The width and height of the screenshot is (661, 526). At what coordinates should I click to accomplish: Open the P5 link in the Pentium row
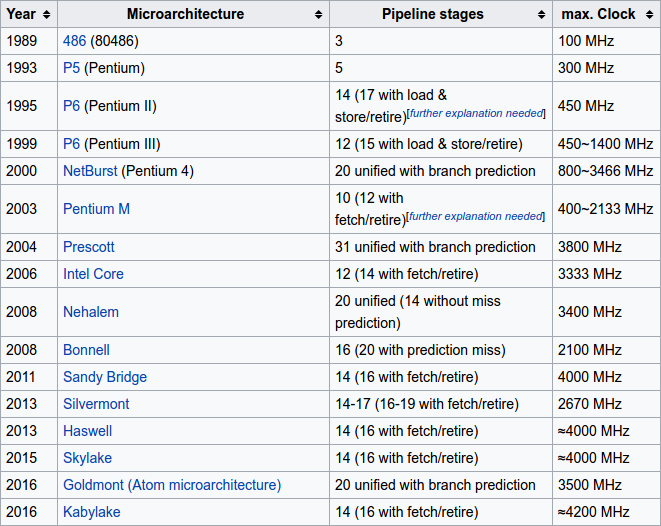pos(71,68)
